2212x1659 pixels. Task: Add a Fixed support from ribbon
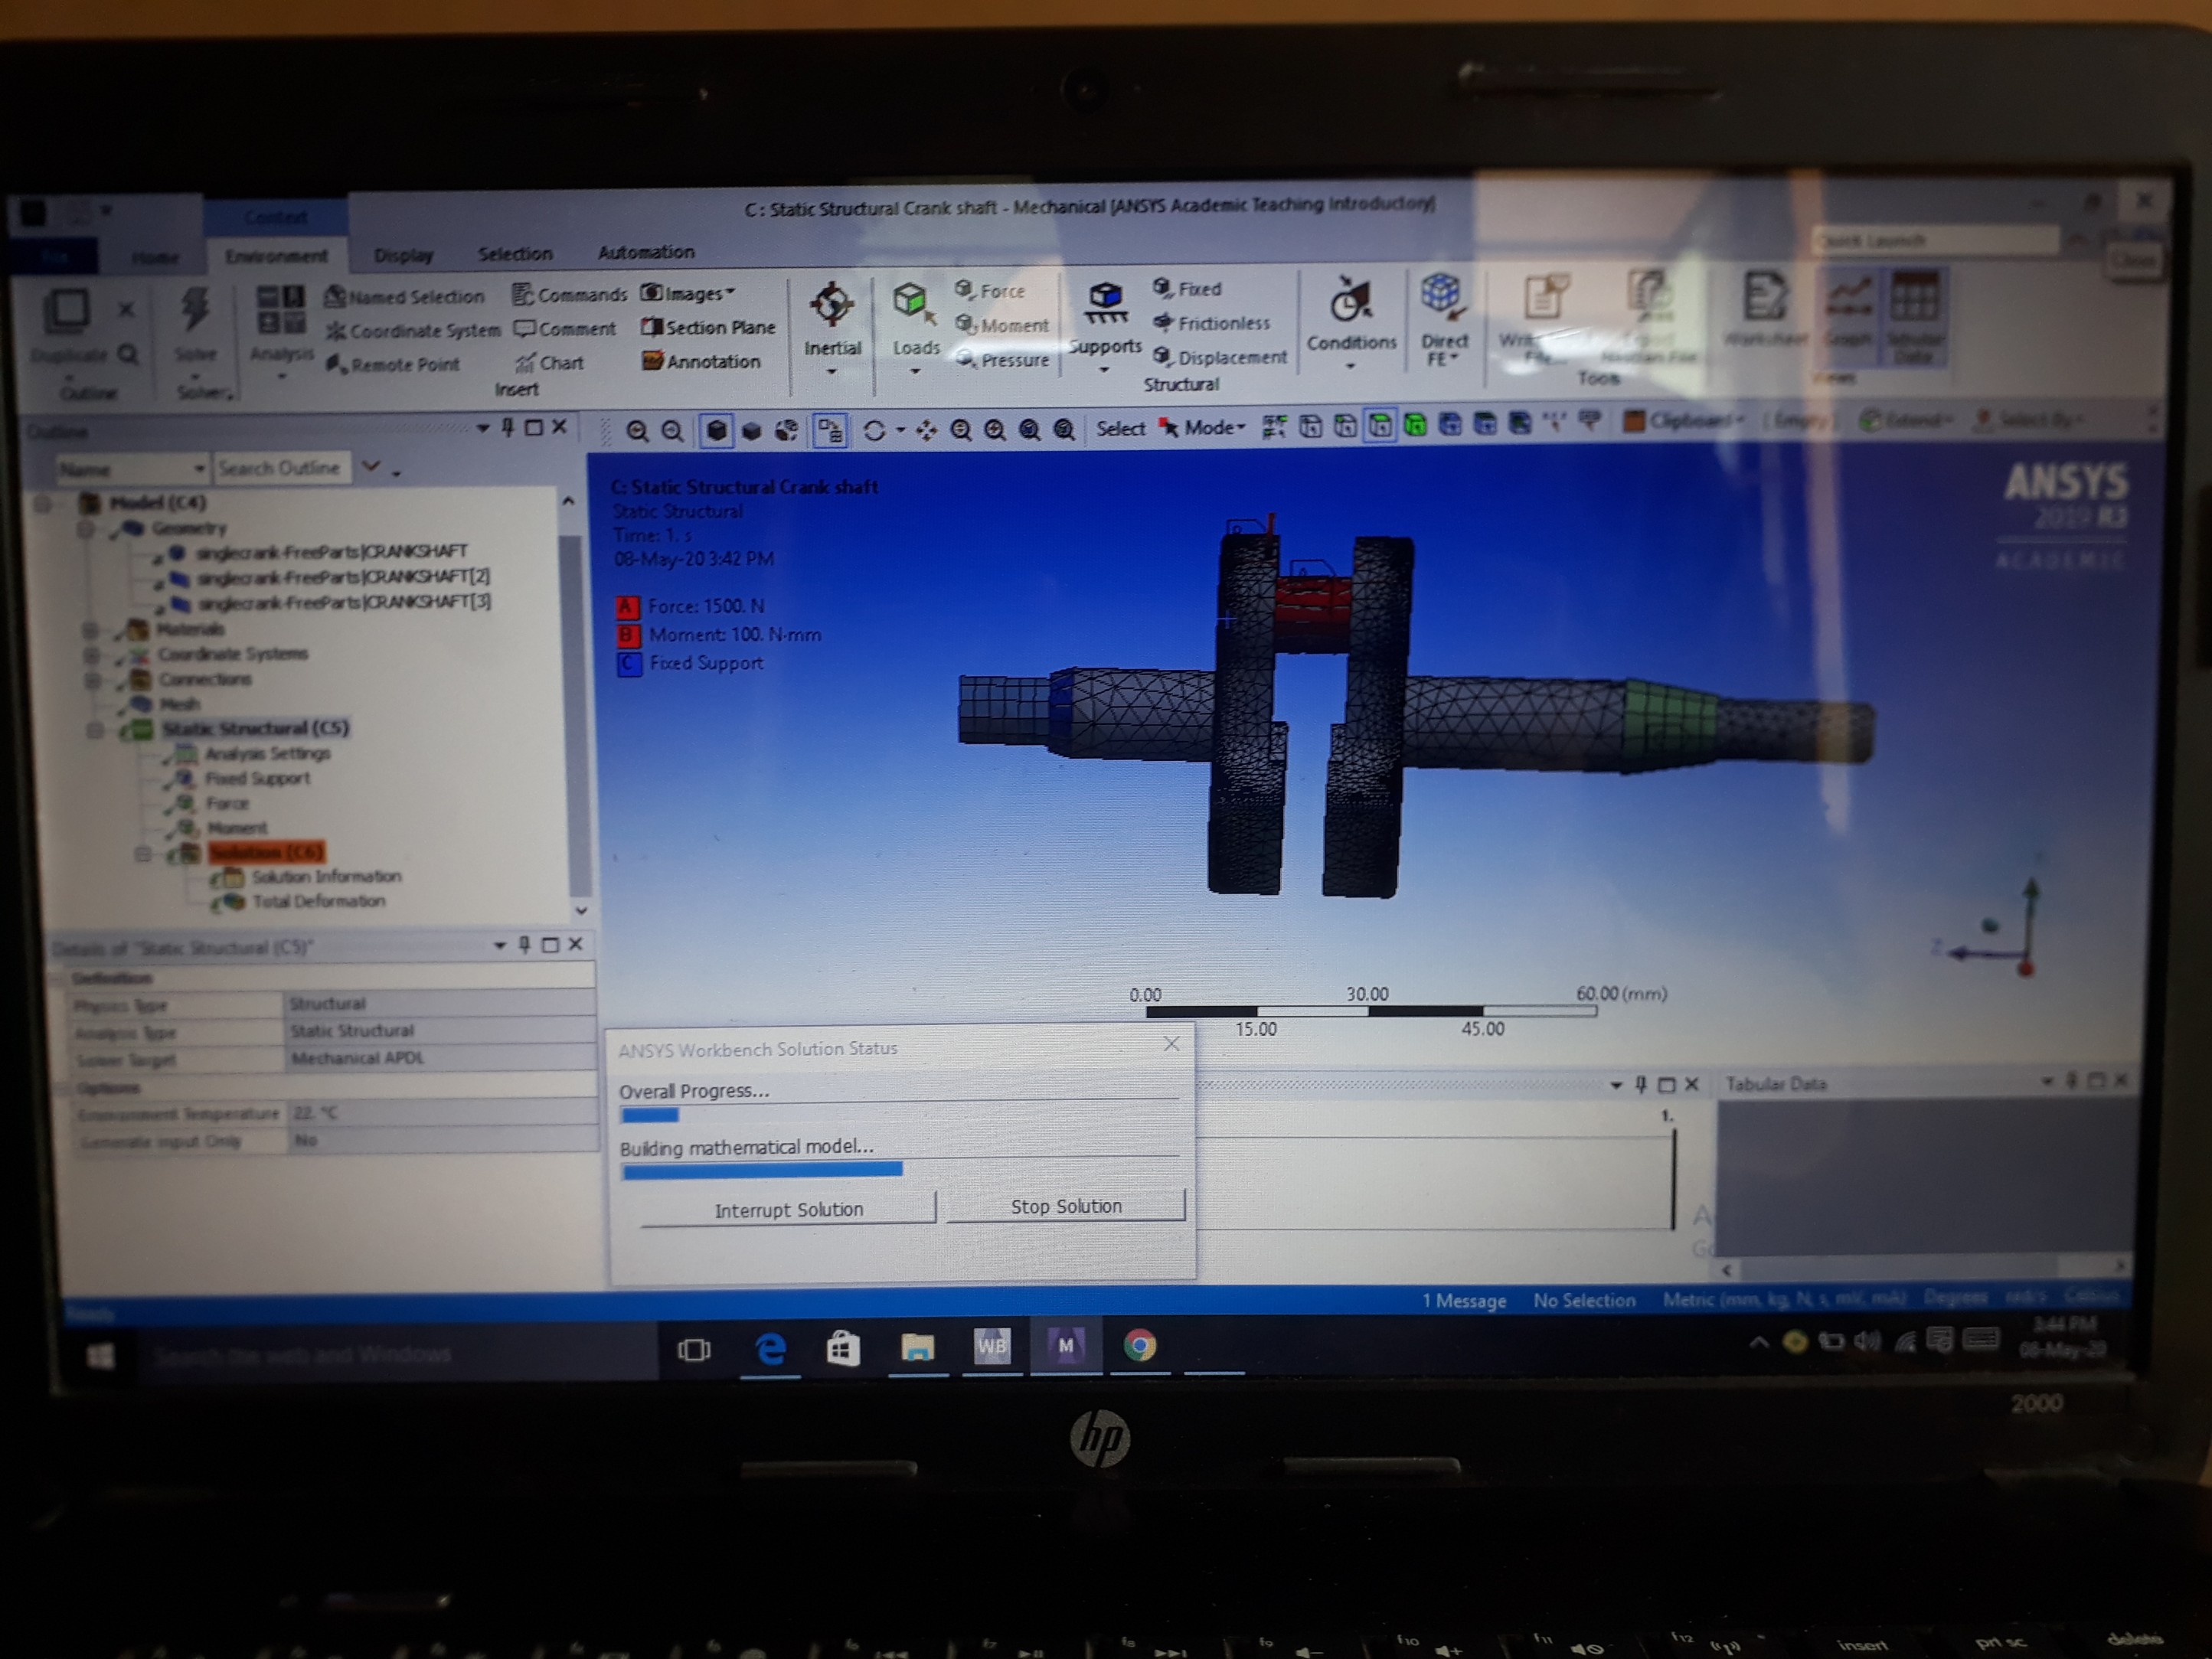pyautogui.click(x=1162, y=288)
